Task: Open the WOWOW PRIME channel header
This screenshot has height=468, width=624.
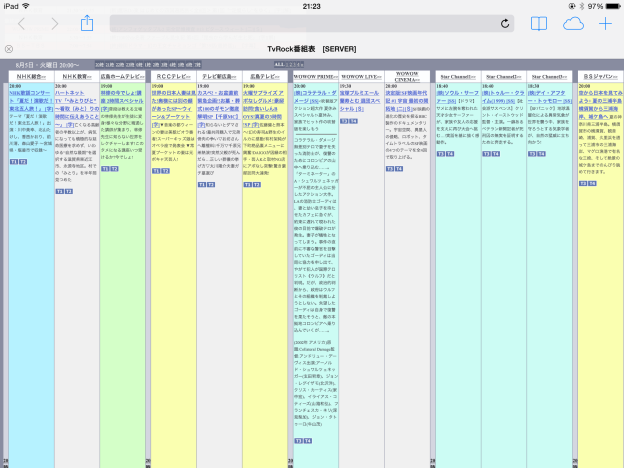Action: 316,76
